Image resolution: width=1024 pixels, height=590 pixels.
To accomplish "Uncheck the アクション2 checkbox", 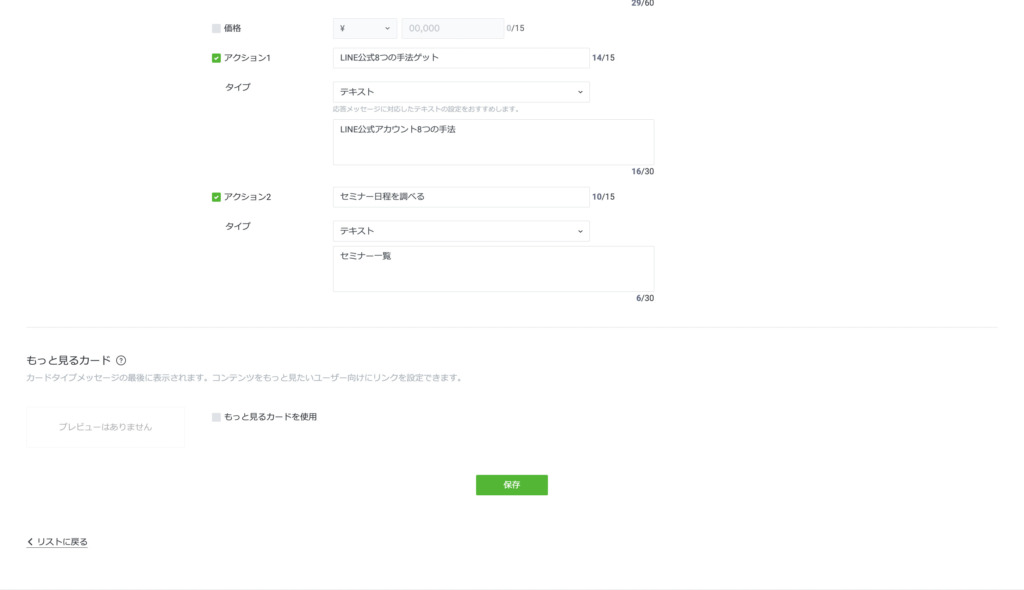I will click(216, 197).
